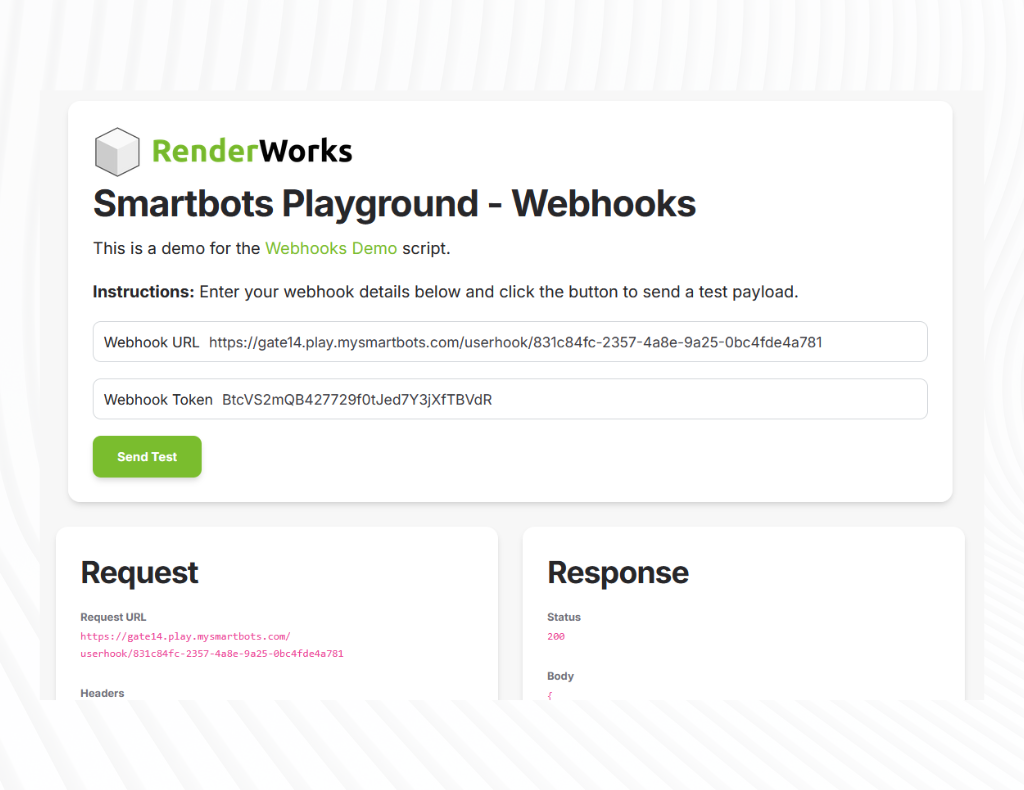Click the Response panel heading

click(x=618, y=573)
